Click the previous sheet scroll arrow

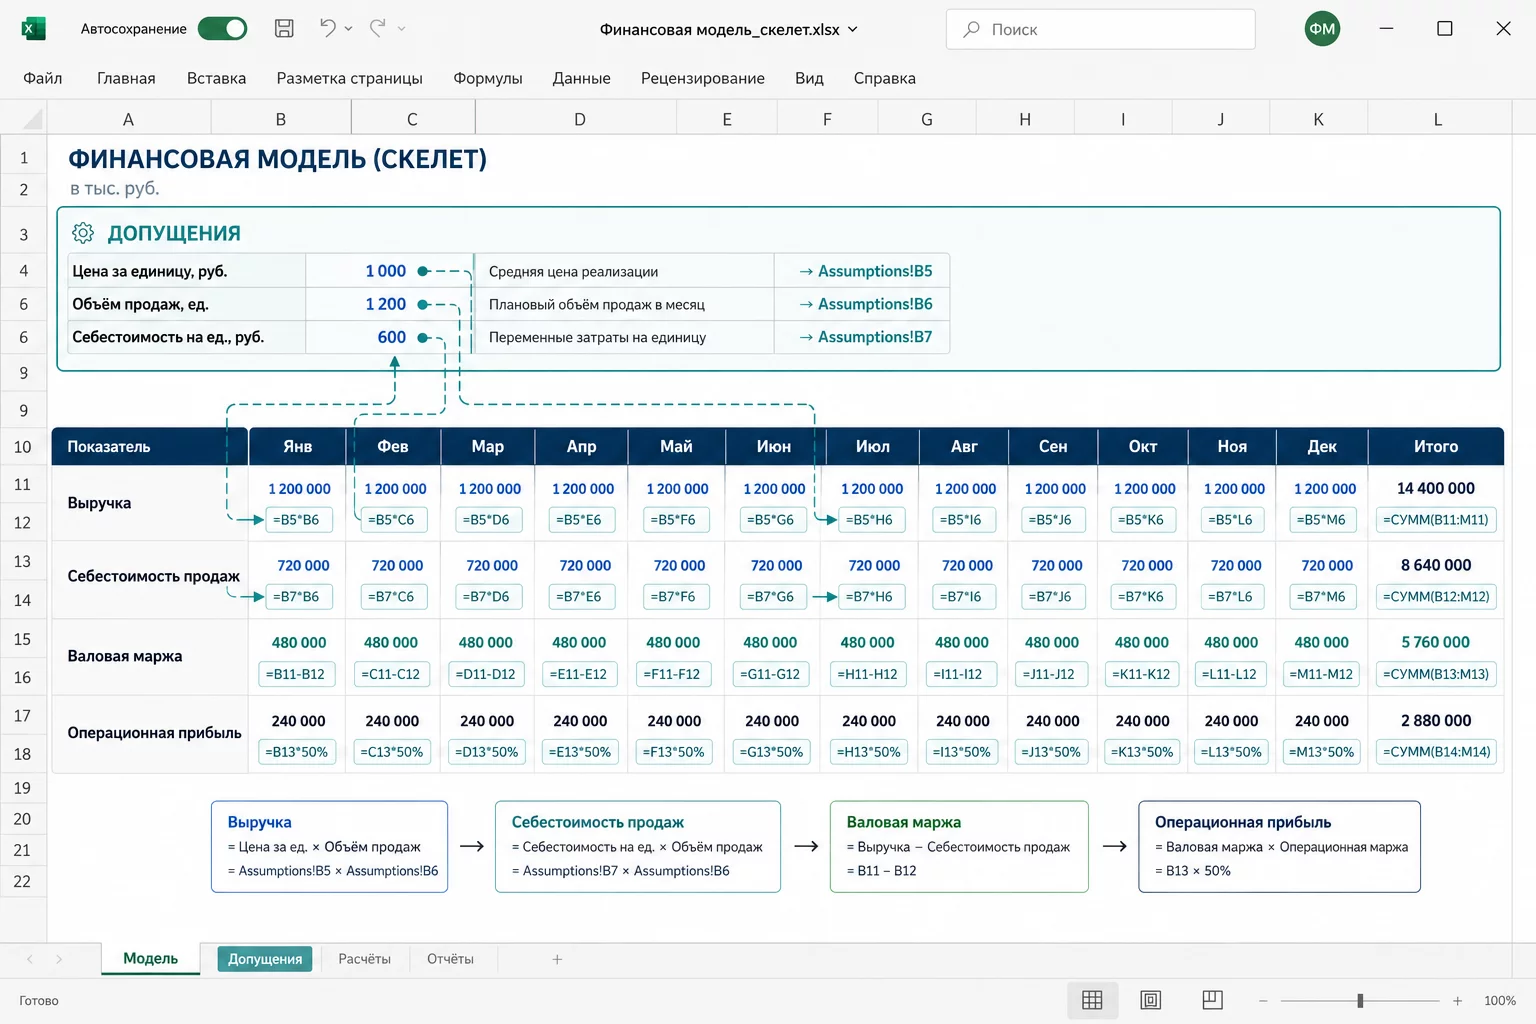30,959
